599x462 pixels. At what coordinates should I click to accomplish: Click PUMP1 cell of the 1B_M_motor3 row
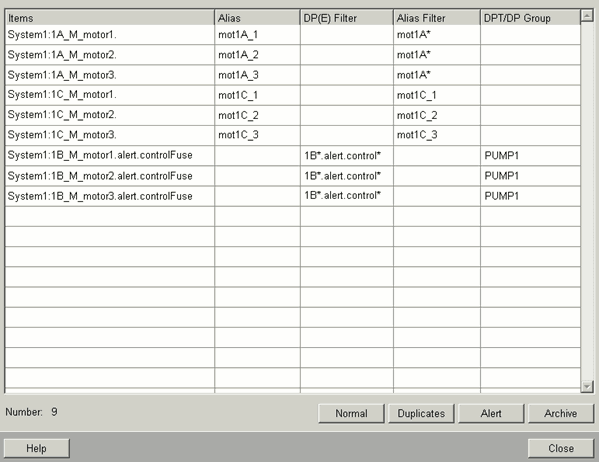530,196
